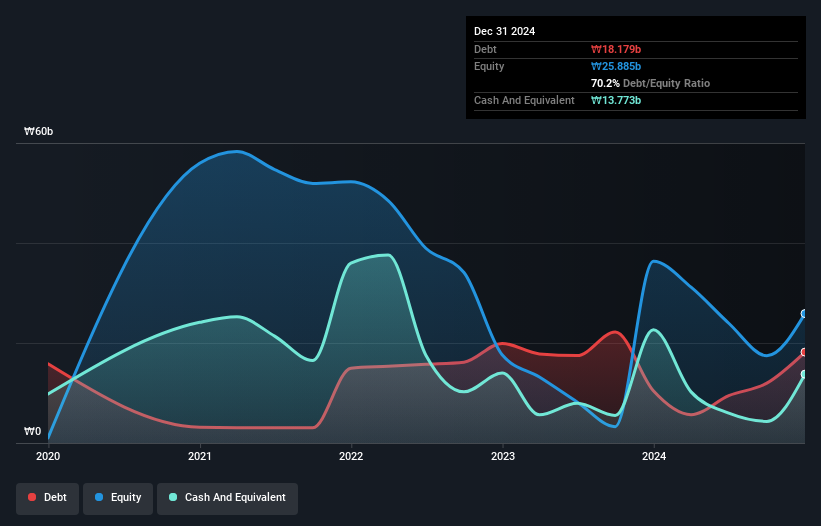The image size is (821, 526).
Task: Click the blue Equity legend dot
Action: tap(99, 497)
